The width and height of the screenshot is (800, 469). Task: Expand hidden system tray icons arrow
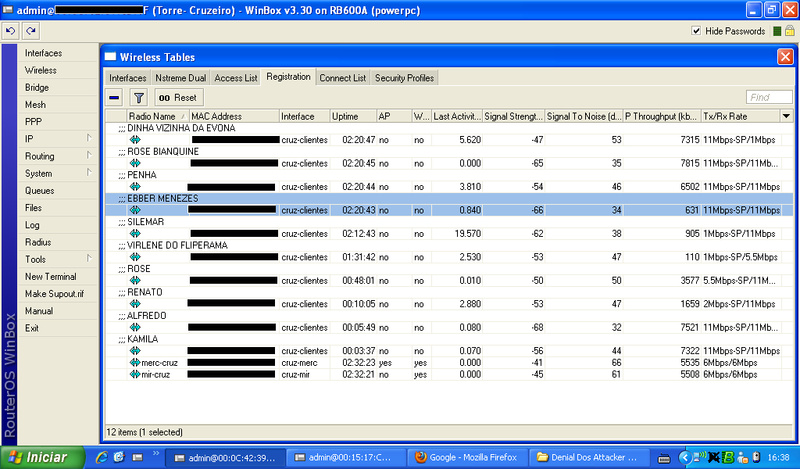[685, 458]
